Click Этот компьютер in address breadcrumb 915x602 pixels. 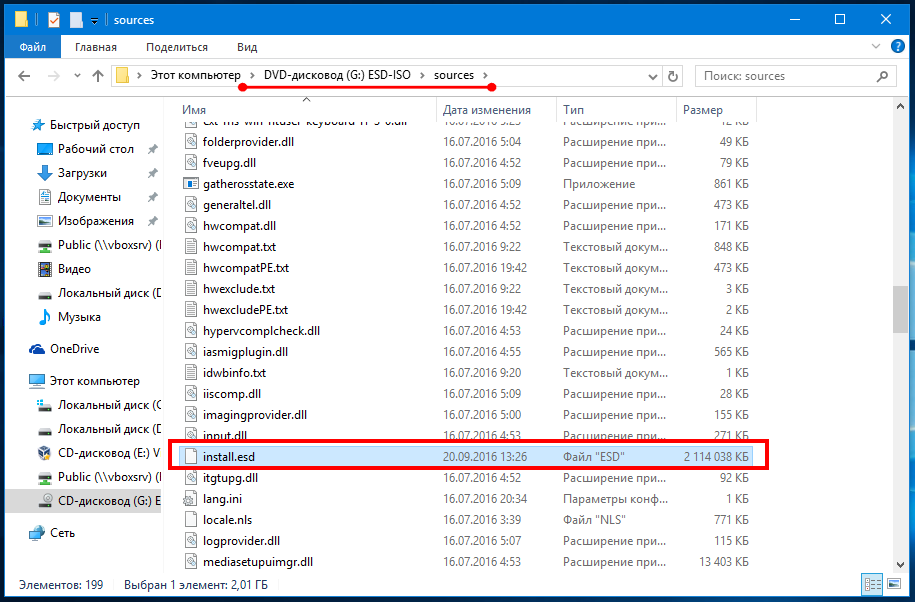(195, 76)
